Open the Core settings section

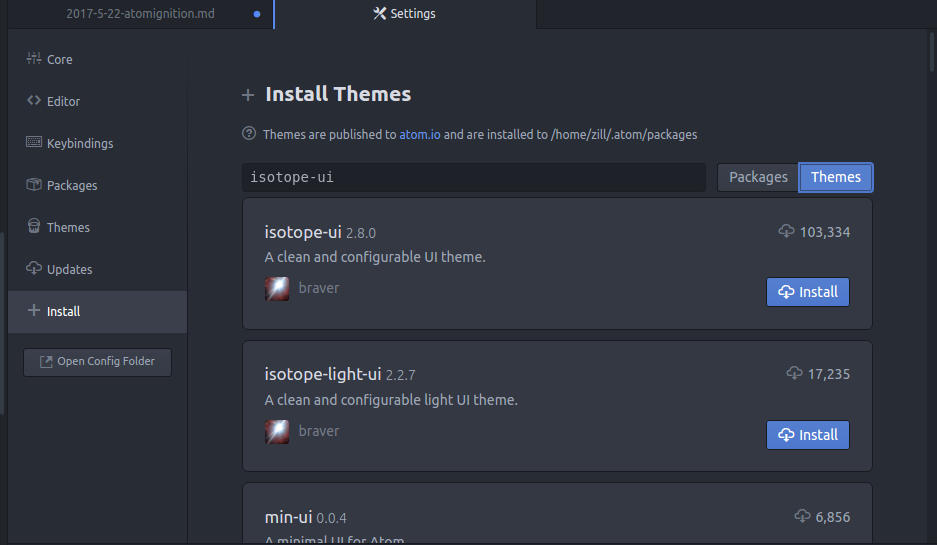coord(97,59)
